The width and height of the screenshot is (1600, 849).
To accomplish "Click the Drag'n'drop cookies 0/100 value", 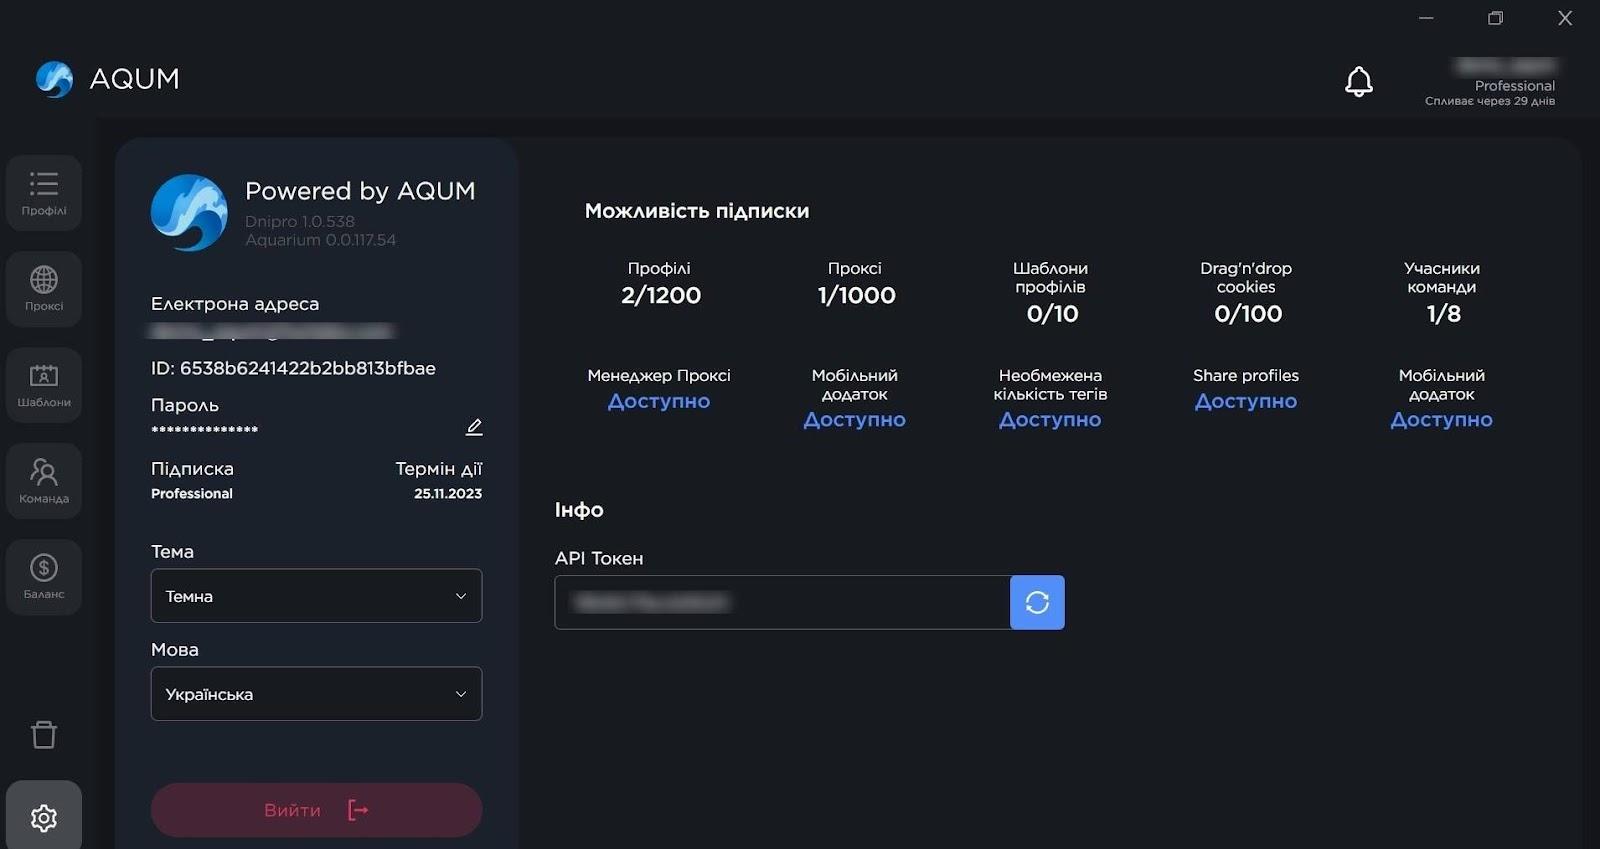I will coord(1248,314).
